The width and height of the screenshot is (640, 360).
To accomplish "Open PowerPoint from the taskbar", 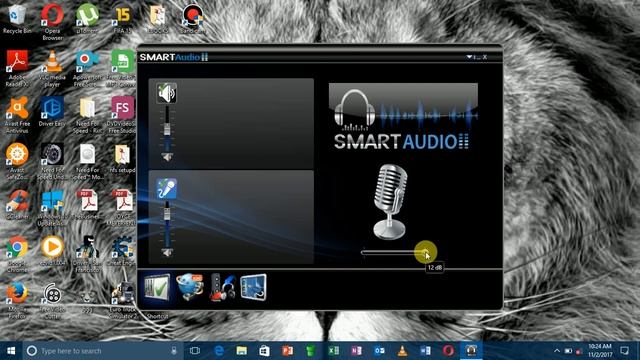I will 287,351.
